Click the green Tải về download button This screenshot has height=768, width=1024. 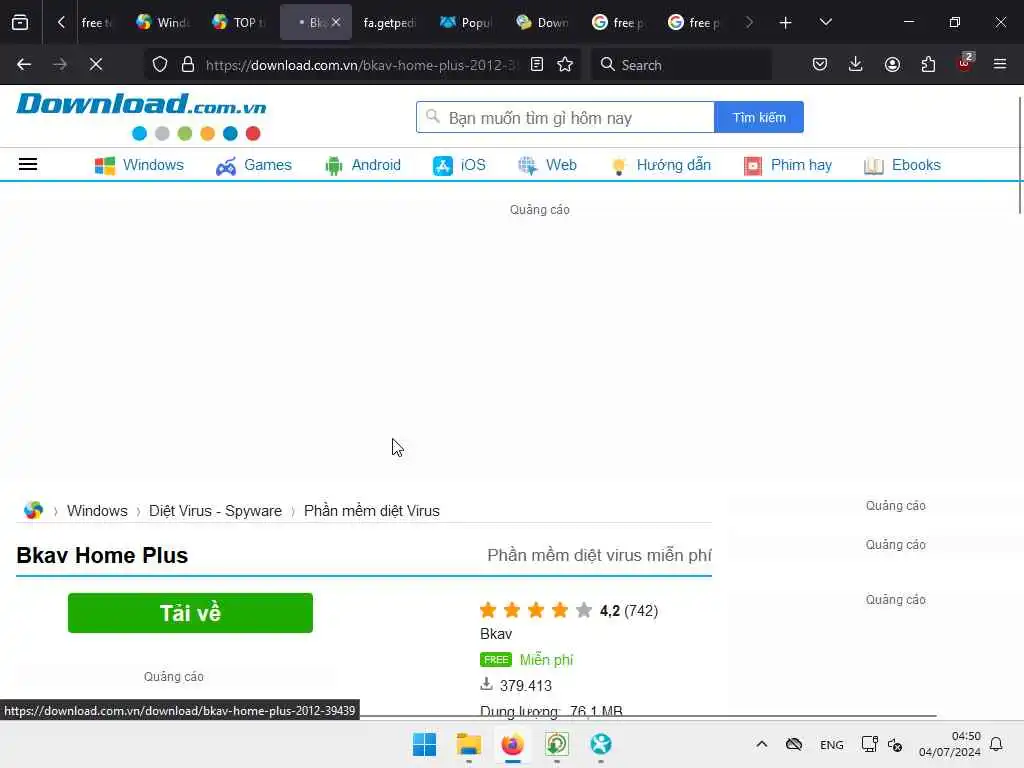point(190,613)
